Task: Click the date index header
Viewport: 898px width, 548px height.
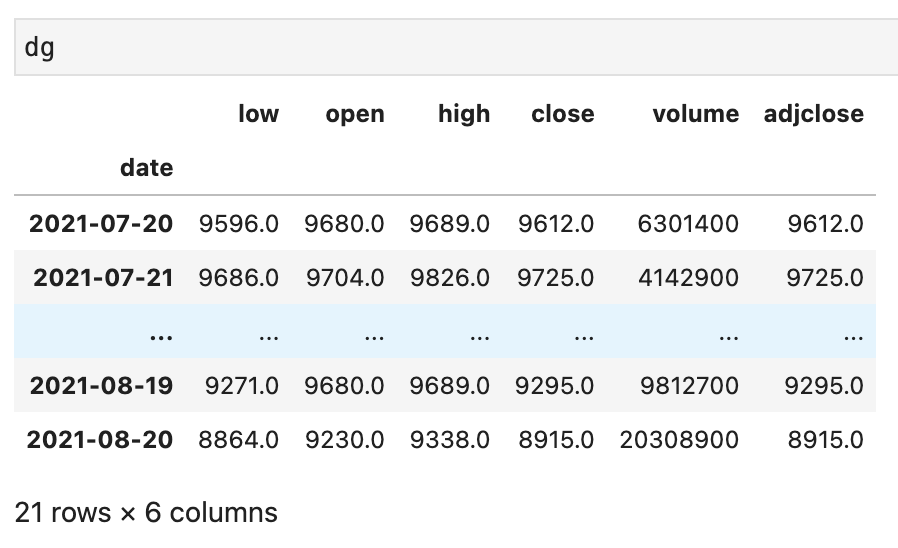Action: pos(146,168)
